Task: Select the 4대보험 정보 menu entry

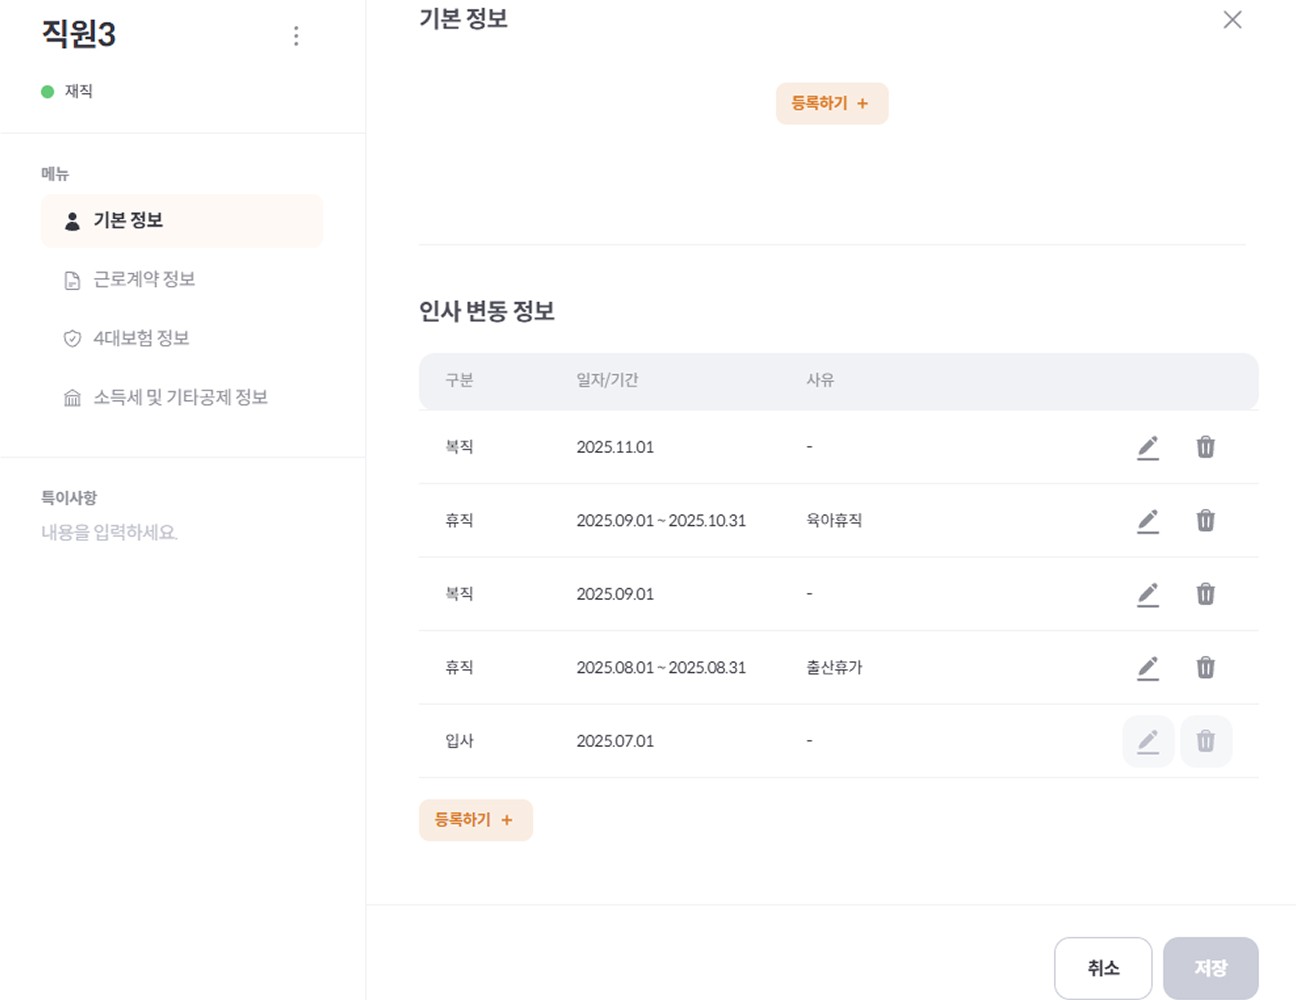Action: tap(140, 338)
